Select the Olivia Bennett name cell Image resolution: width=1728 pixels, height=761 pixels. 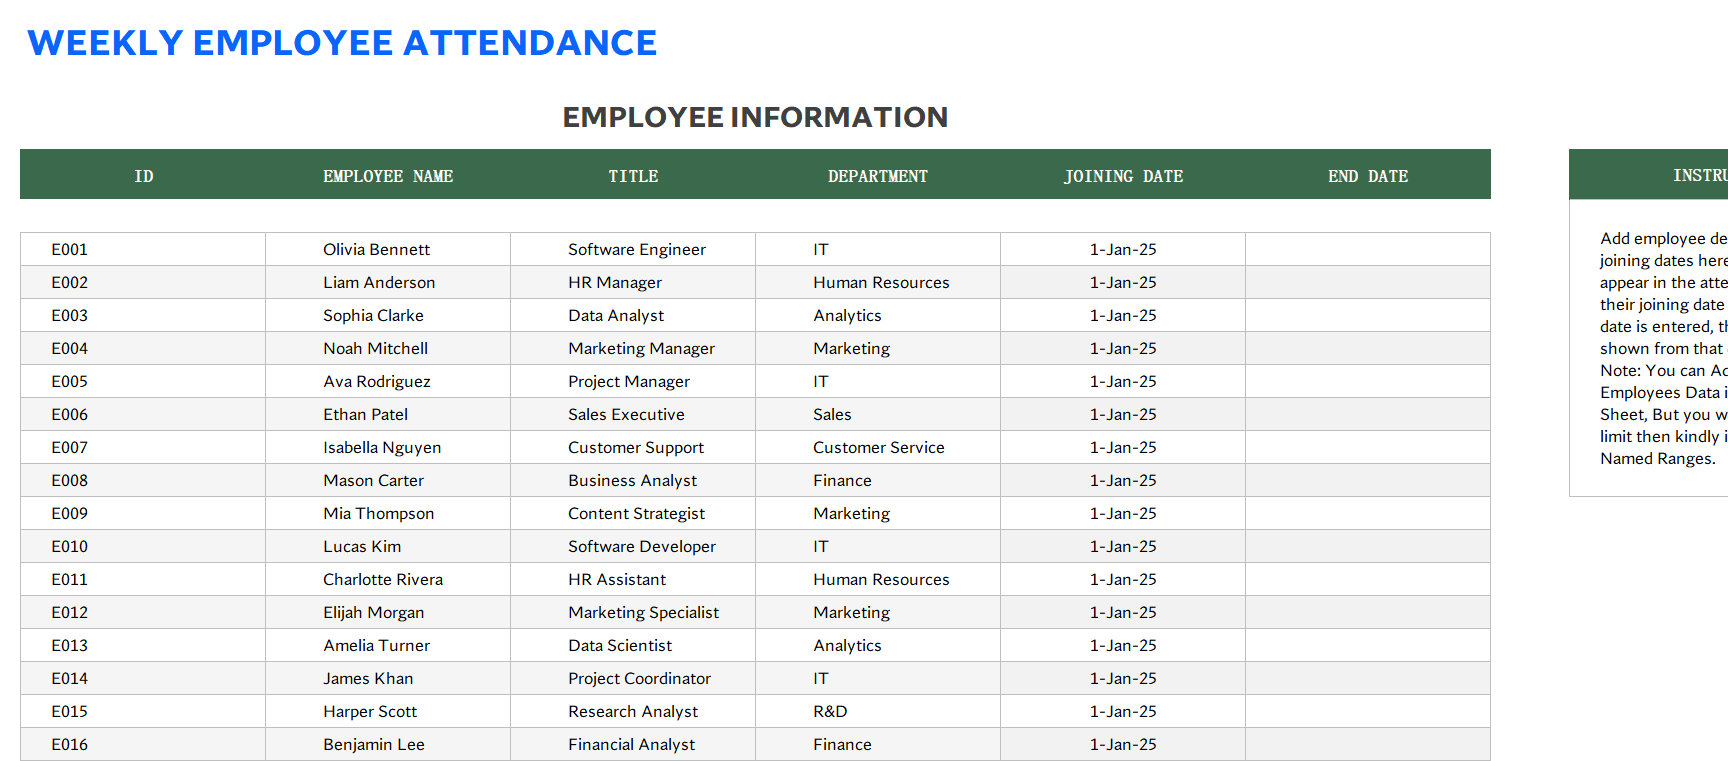click(x=388, y=249)
